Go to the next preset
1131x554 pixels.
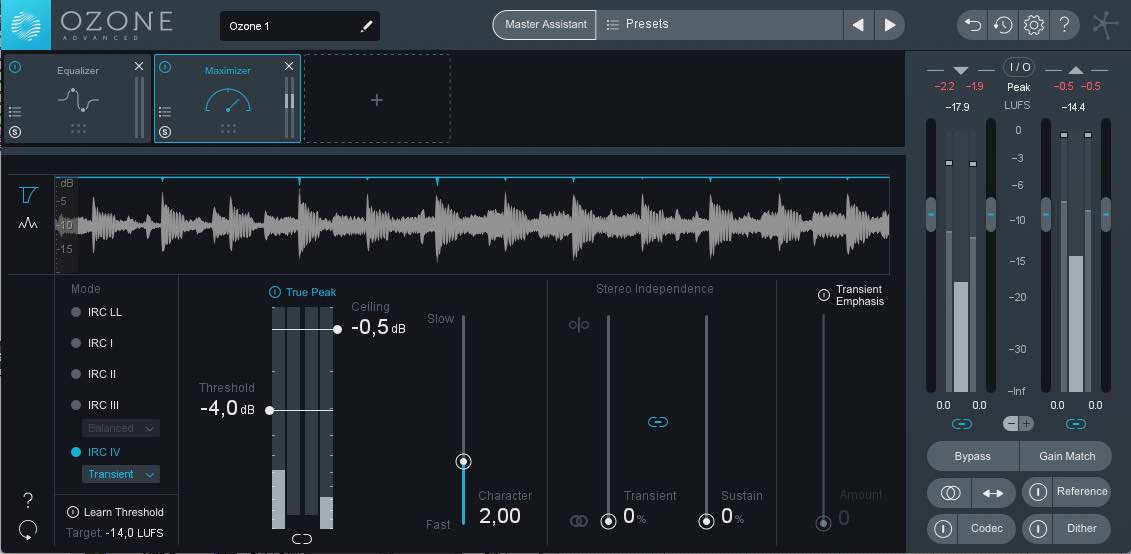point(890,25)
